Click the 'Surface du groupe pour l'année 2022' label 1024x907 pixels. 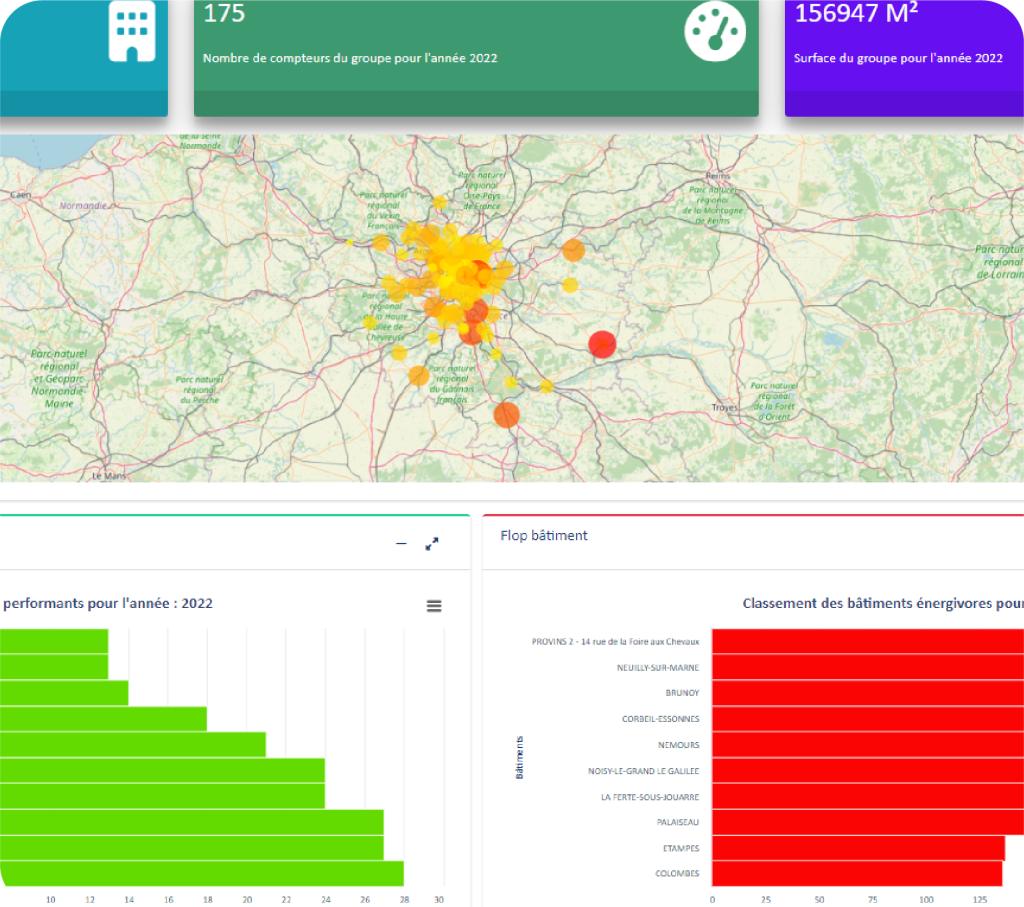[x=898, y=58]
